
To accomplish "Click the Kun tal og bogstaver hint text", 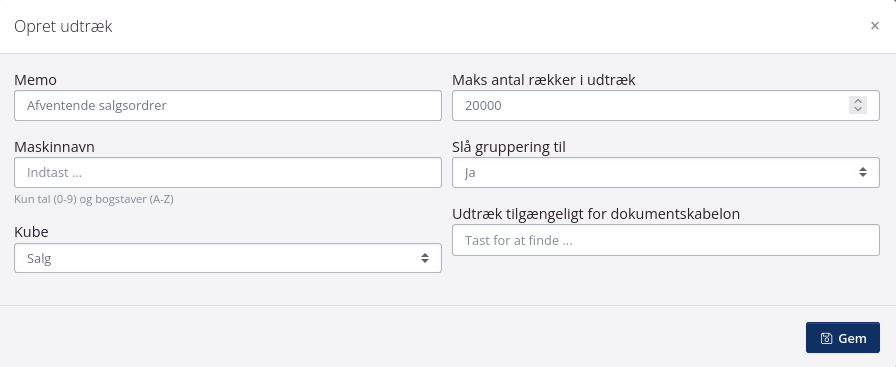I will (x=94, y=199).
